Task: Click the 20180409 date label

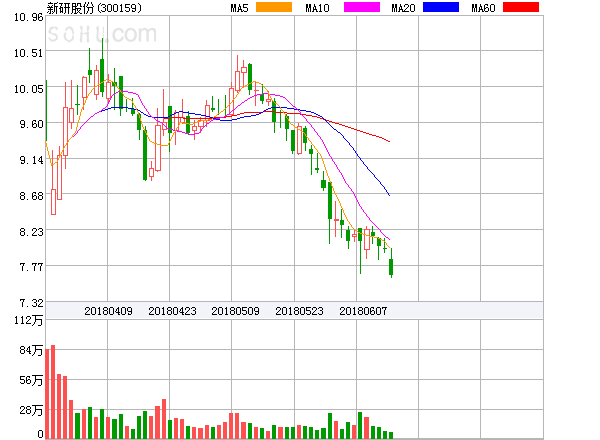Action: click(108, 311)
